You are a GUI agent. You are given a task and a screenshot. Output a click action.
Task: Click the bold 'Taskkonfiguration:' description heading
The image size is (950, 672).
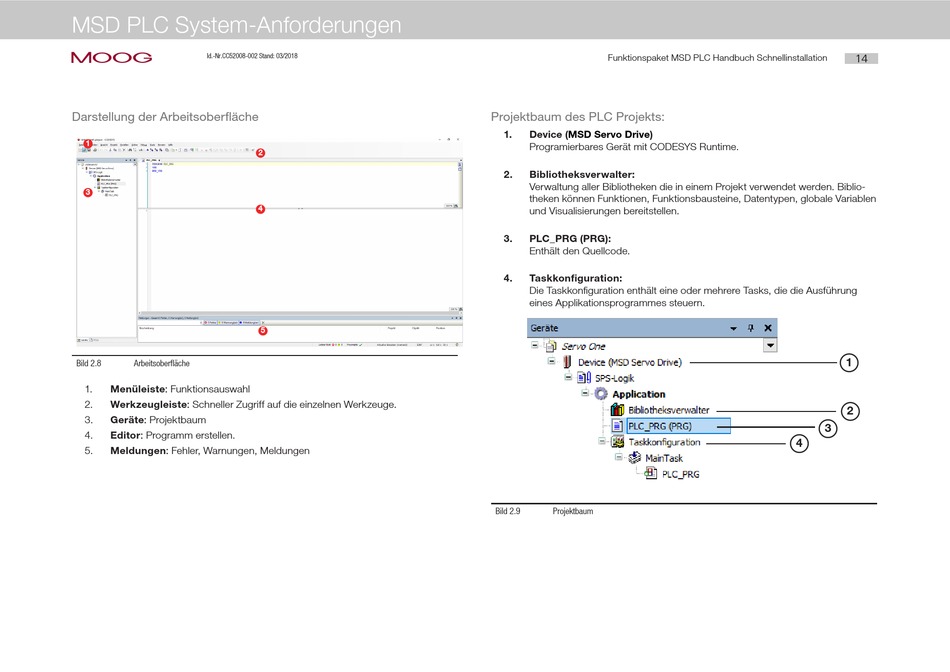(576, 278)
